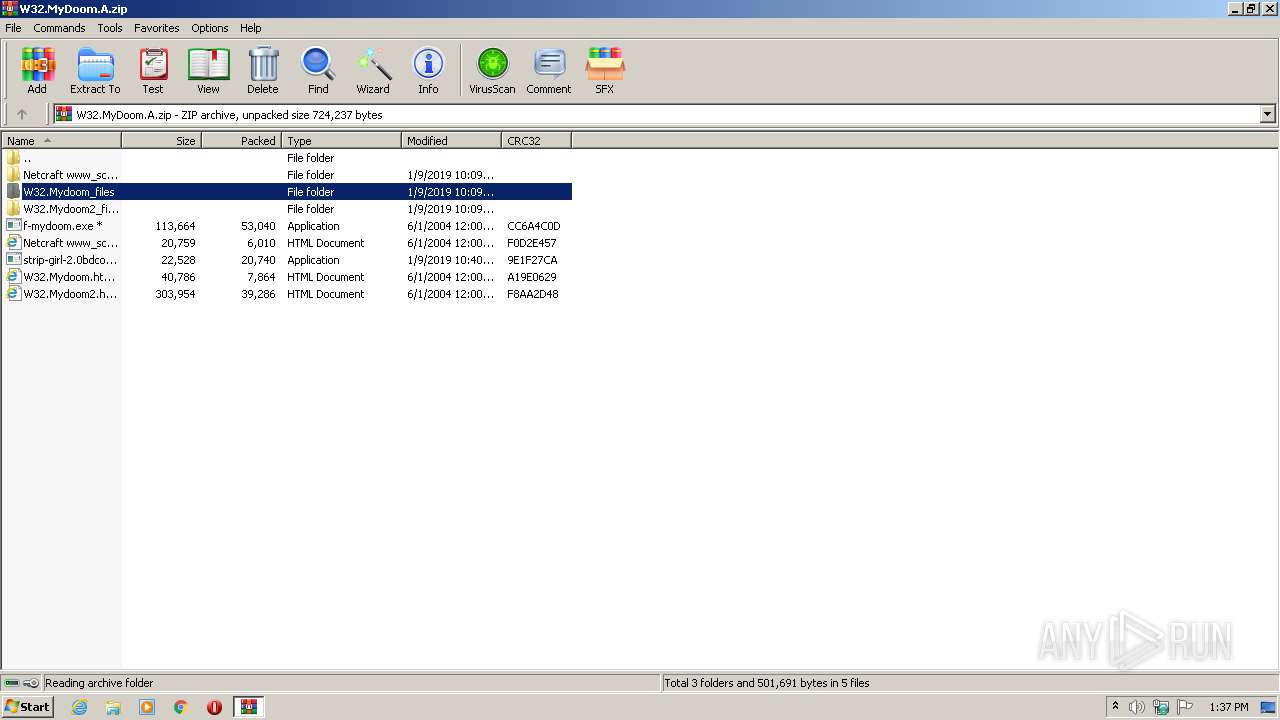Sort by CRC32 column header

coord(536,141)
